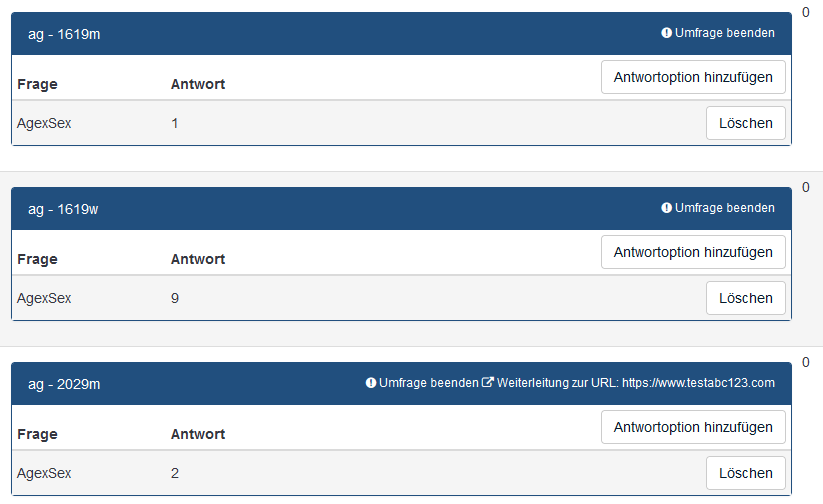The height and width of the screenshot is (504, 823).
Task: Click the answer value 9 in ag - 1619w
Action: pos(175,298)
